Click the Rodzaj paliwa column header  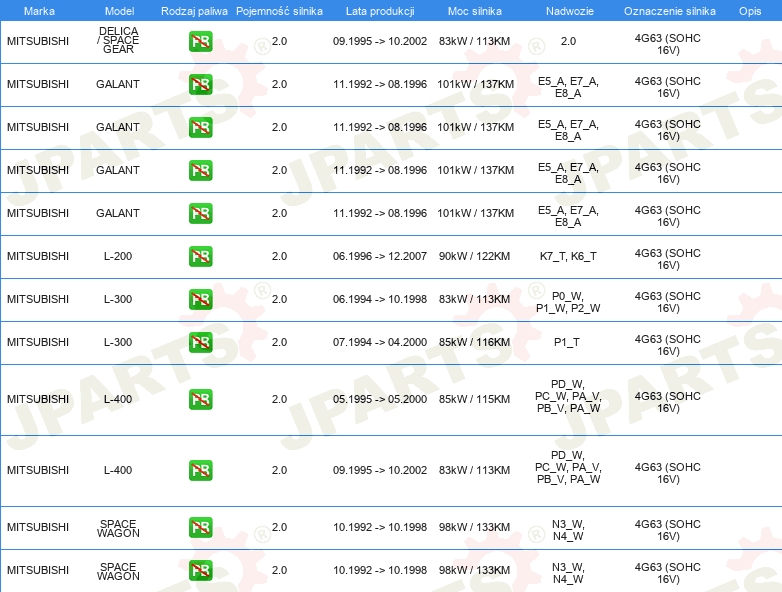pyautogui.click(x=194, y=11)
